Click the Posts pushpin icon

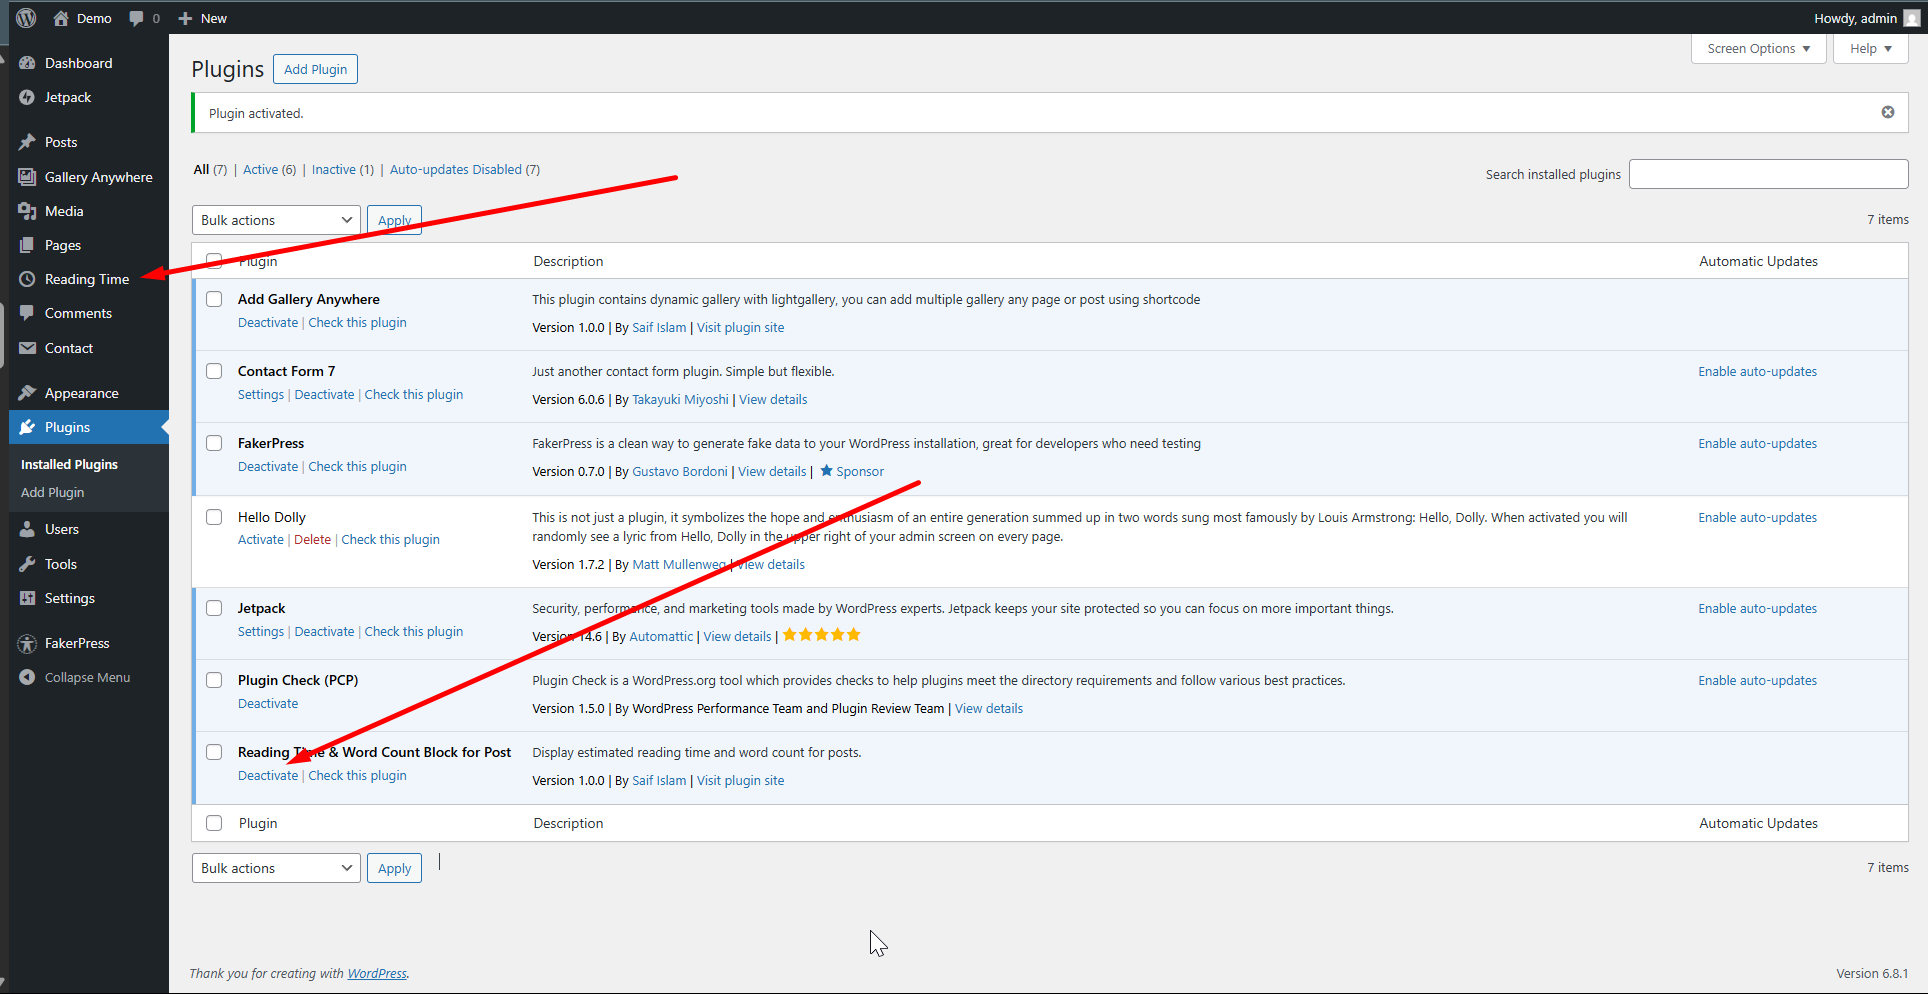27,142
